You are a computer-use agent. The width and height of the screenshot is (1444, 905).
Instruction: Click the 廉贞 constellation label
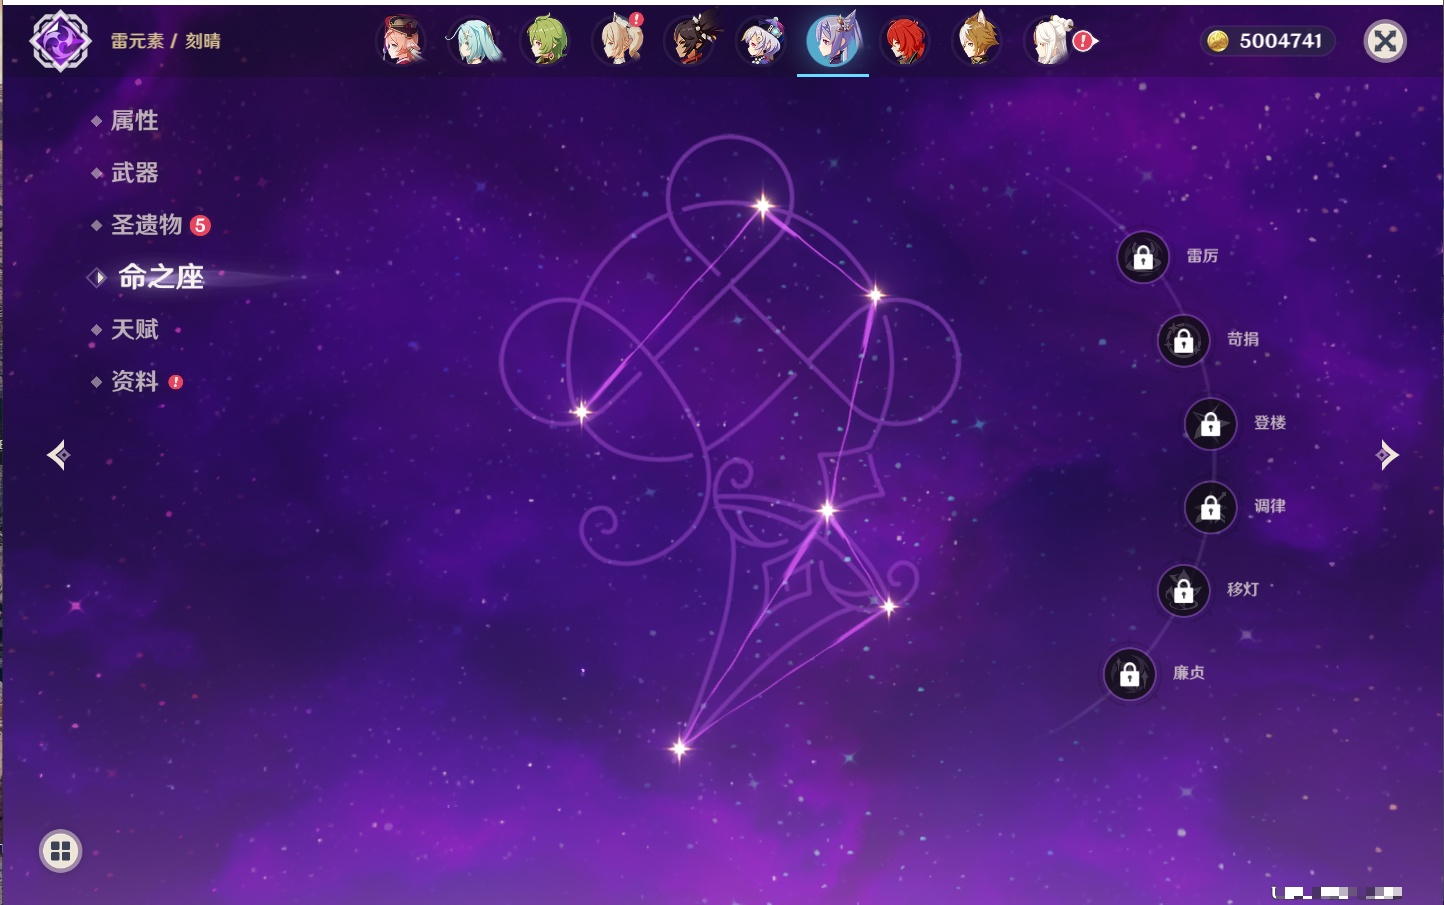pyautogui.click(x=1189, y=673)
